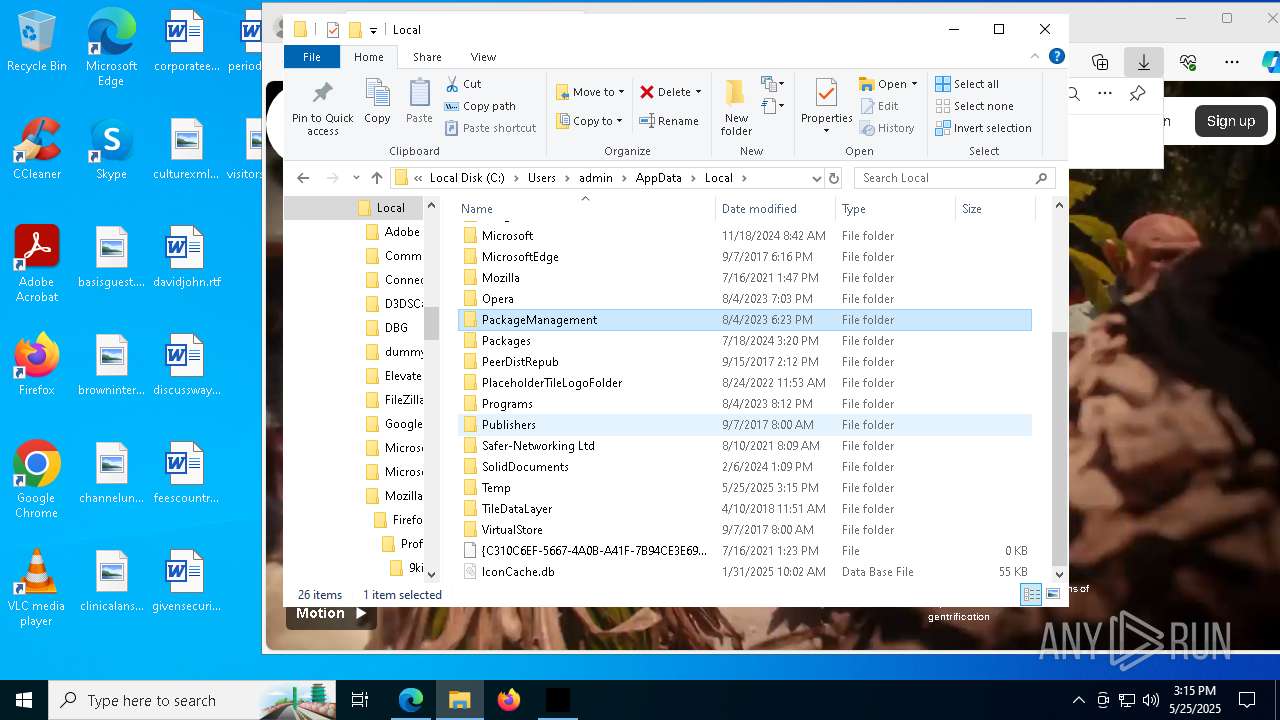The width and height of the screenshot is (1280, 720).
Task: Click the Windows Start button
Action: tap(24, 700)
